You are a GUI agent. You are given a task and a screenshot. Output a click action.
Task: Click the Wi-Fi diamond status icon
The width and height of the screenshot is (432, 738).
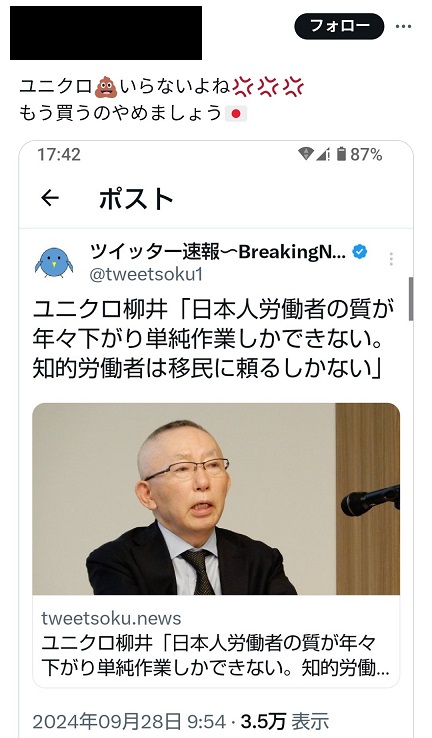(306, 153)
